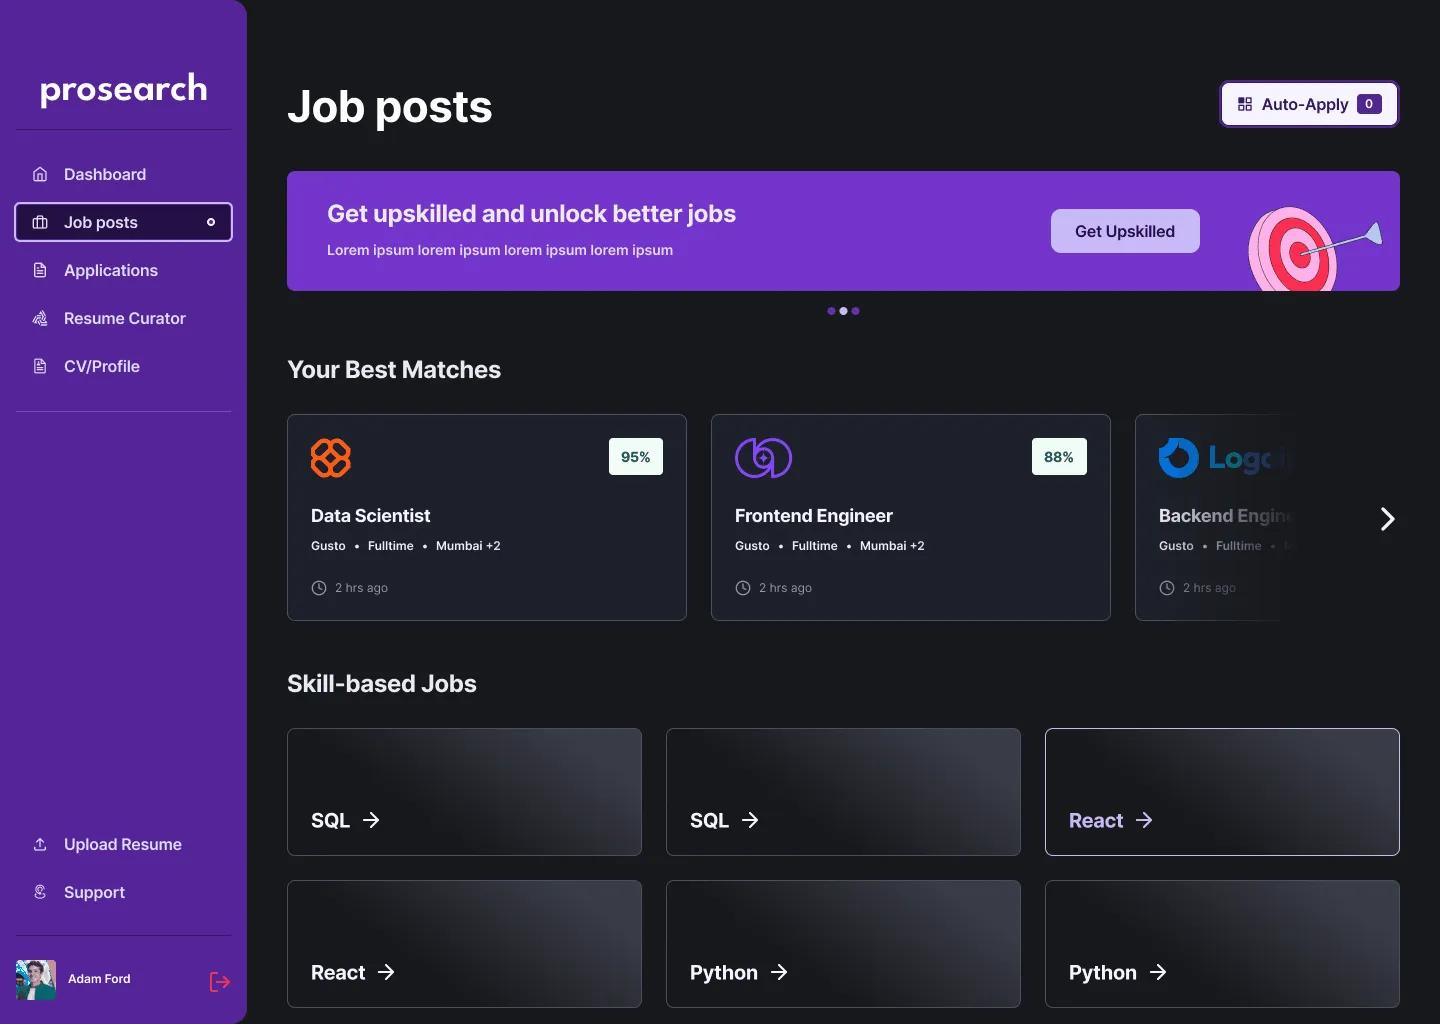Click the arrow beside bottom-row React
1440x1024 pixels.
click(x=386, y=972)
